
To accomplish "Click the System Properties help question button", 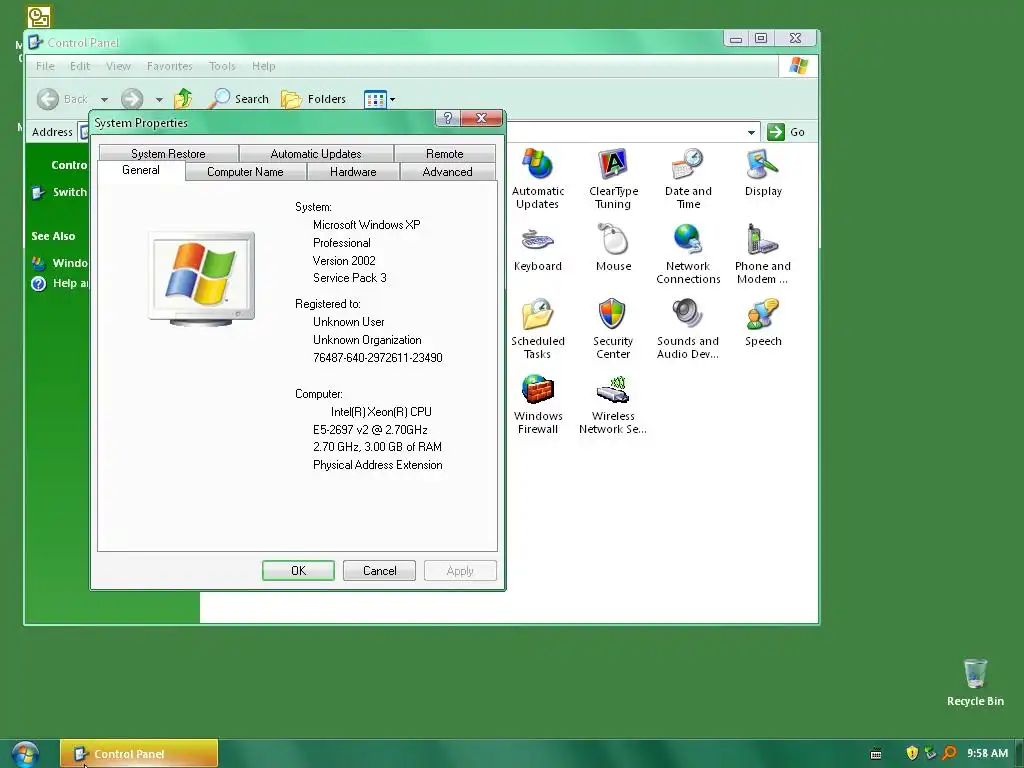I will pyautogui.click(x=447, y=118).
